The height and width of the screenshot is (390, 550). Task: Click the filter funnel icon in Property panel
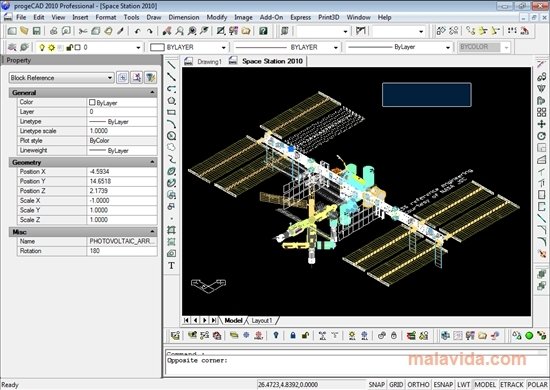[150, 78]
